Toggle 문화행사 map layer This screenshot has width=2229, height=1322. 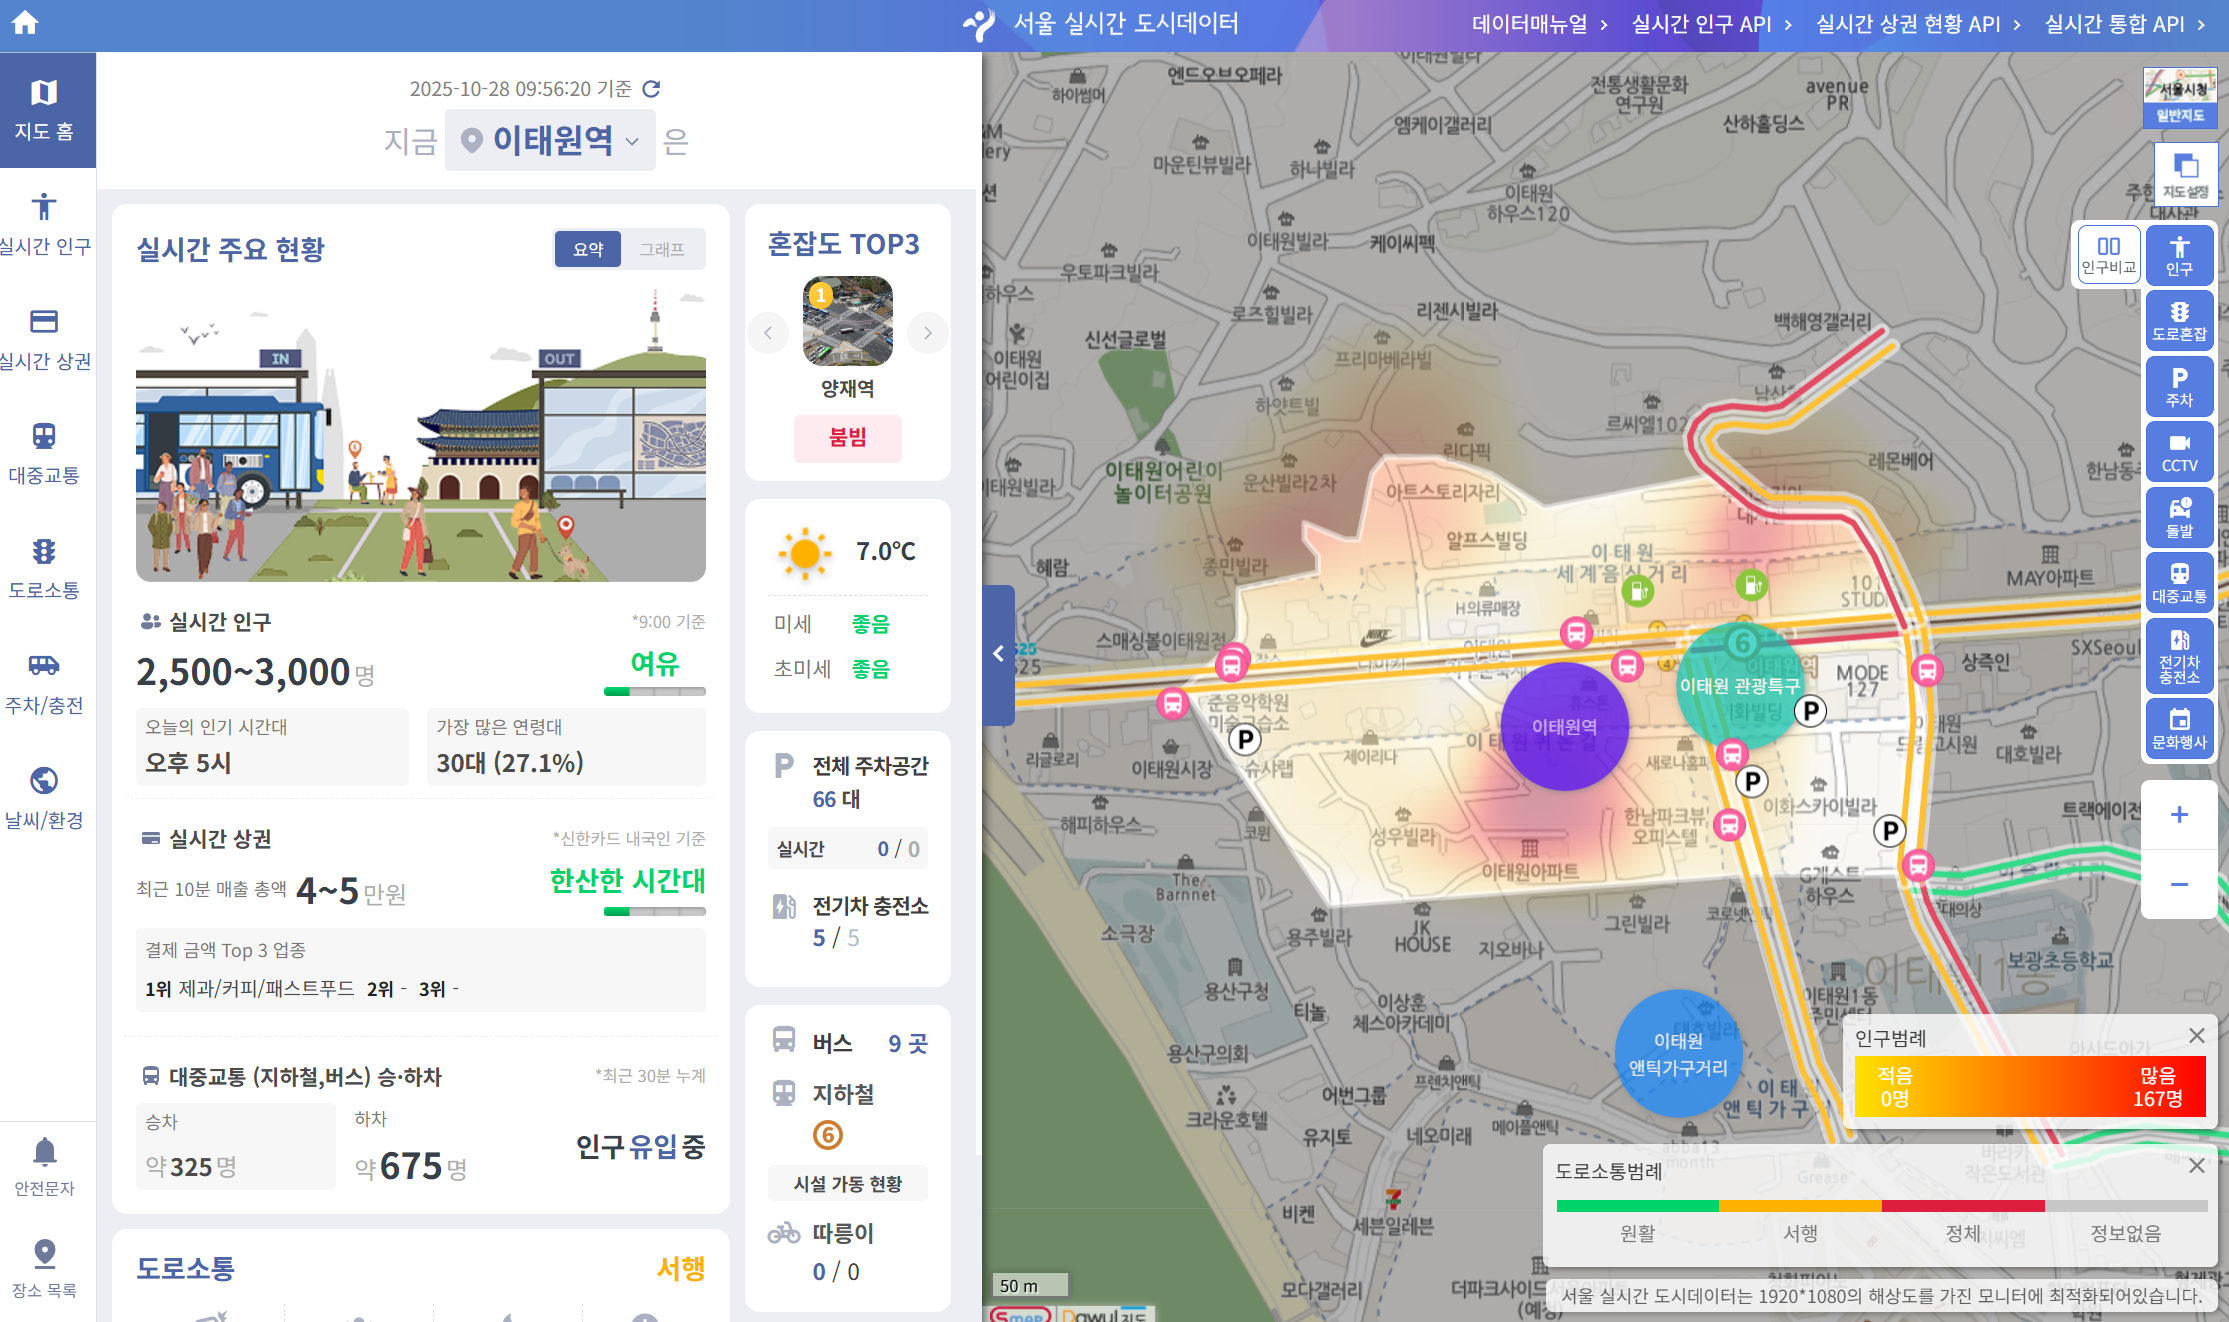point(2179,728)
